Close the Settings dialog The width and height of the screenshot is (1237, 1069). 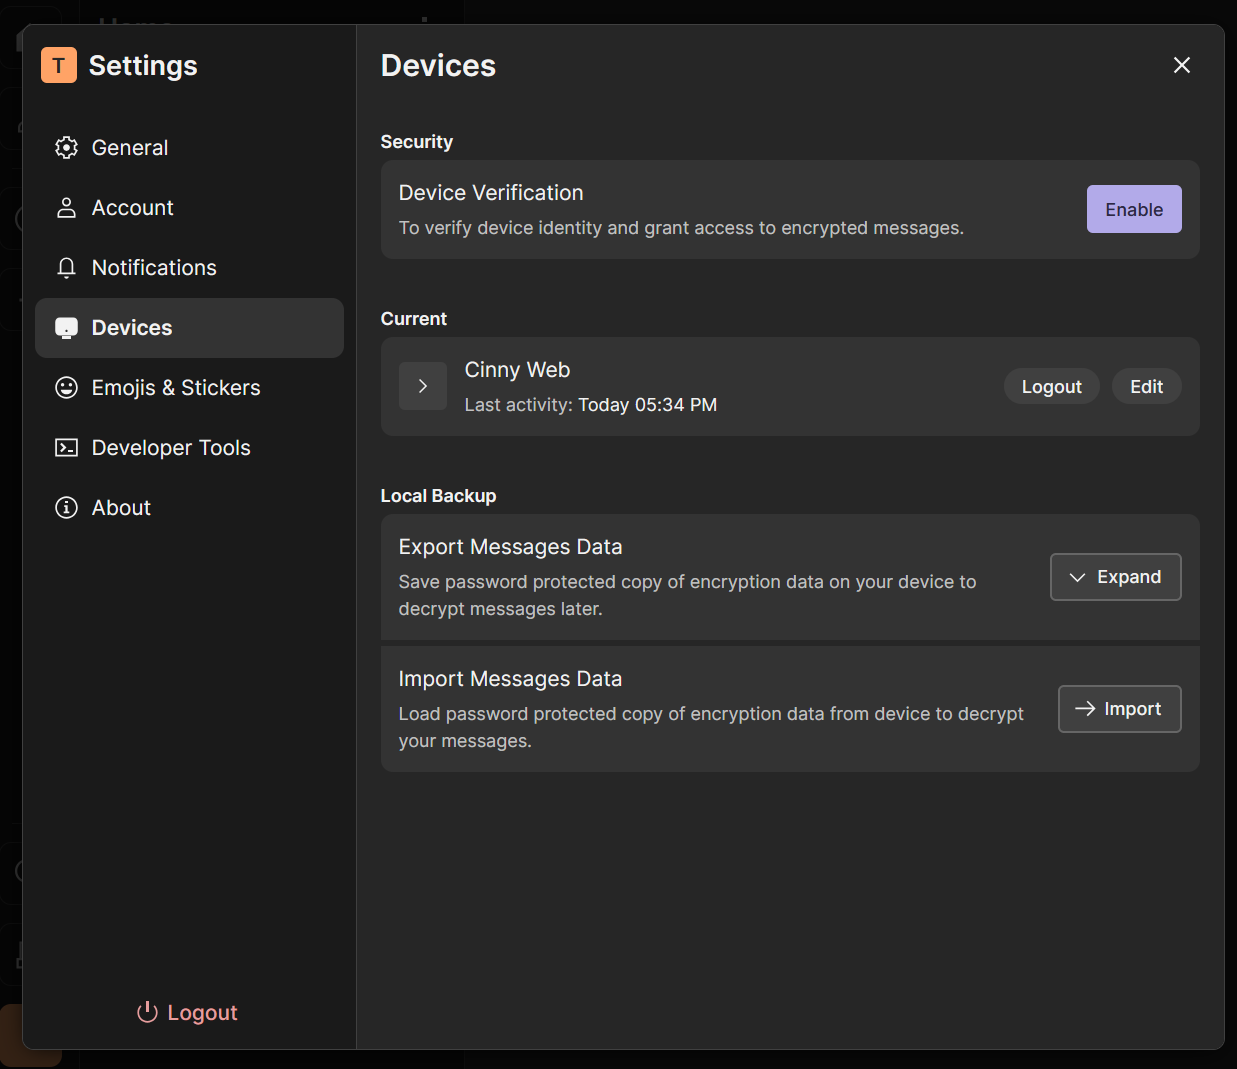(x=1181, y=65)
